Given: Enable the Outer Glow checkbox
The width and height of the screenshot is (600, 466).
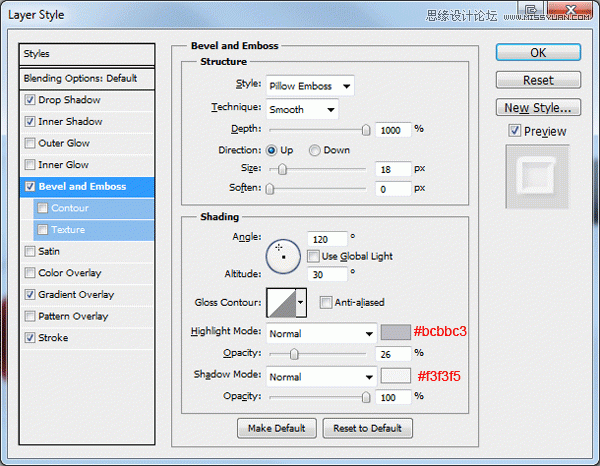Looking at the screenshot, I should tap(29, 143).
